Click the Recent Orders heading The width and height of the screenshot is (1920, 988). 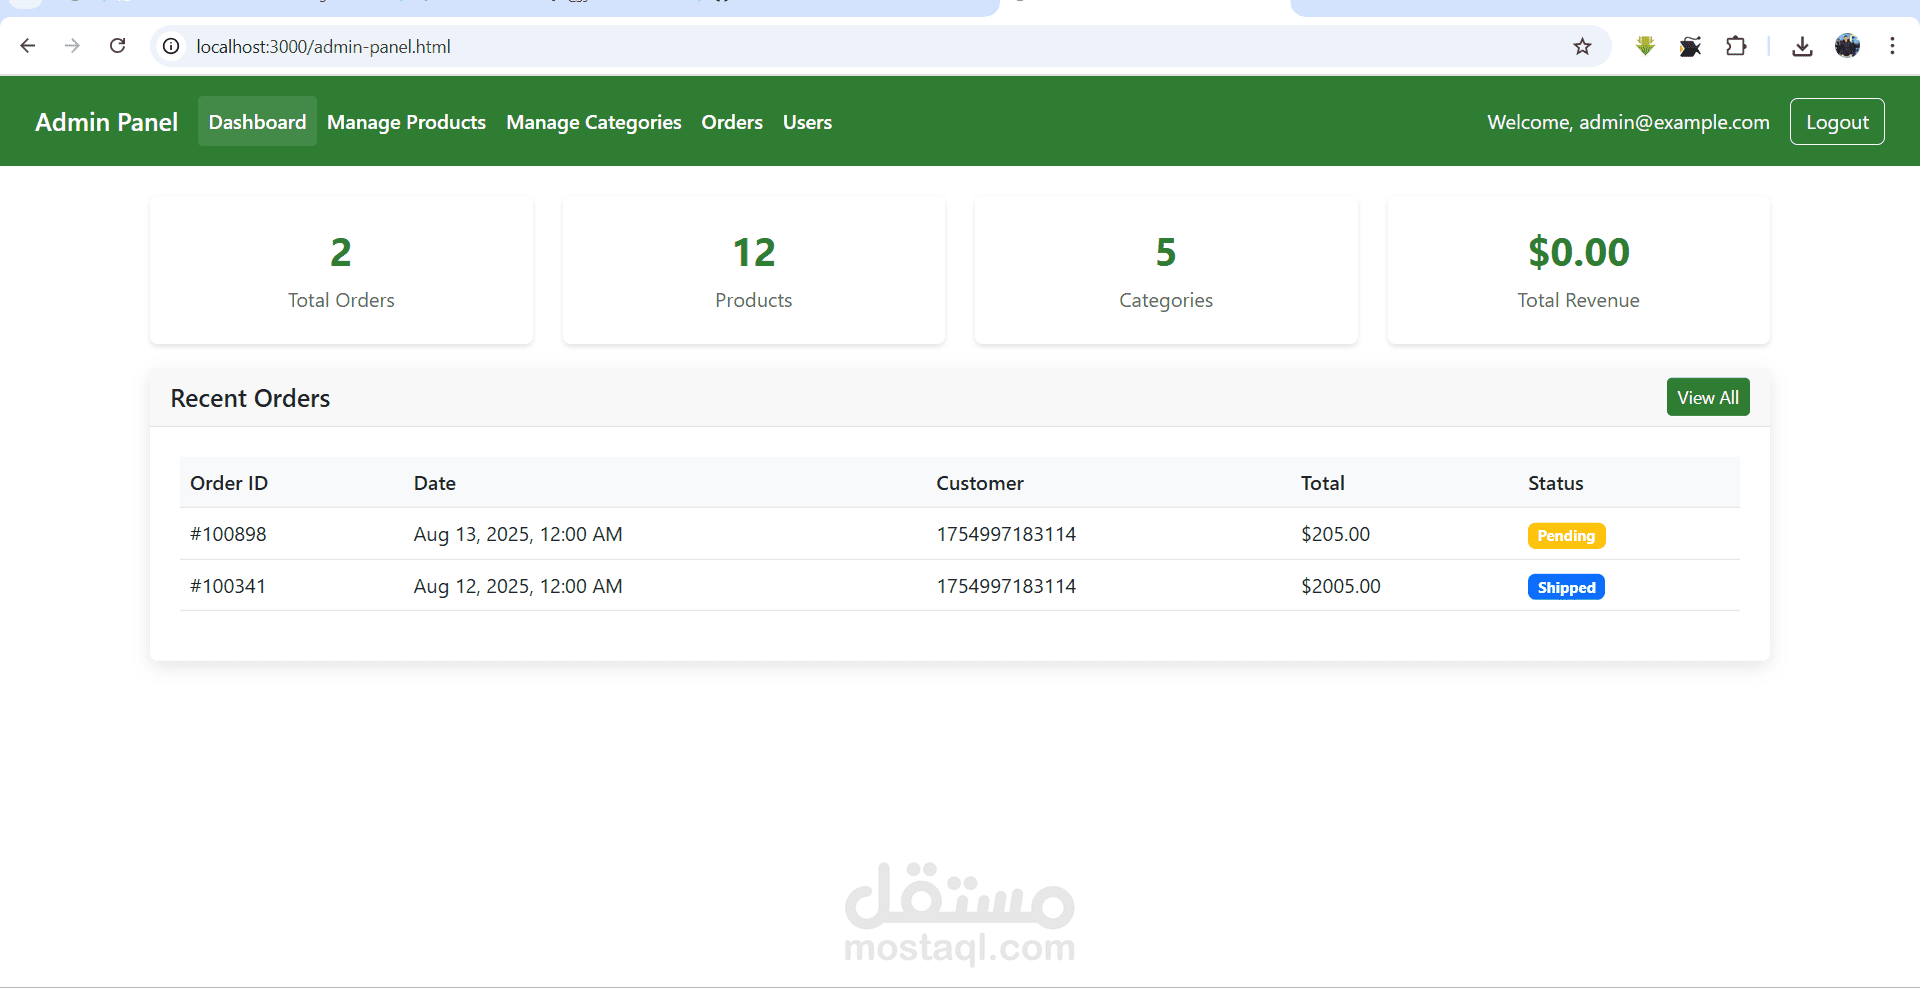[x=250, y=398]
